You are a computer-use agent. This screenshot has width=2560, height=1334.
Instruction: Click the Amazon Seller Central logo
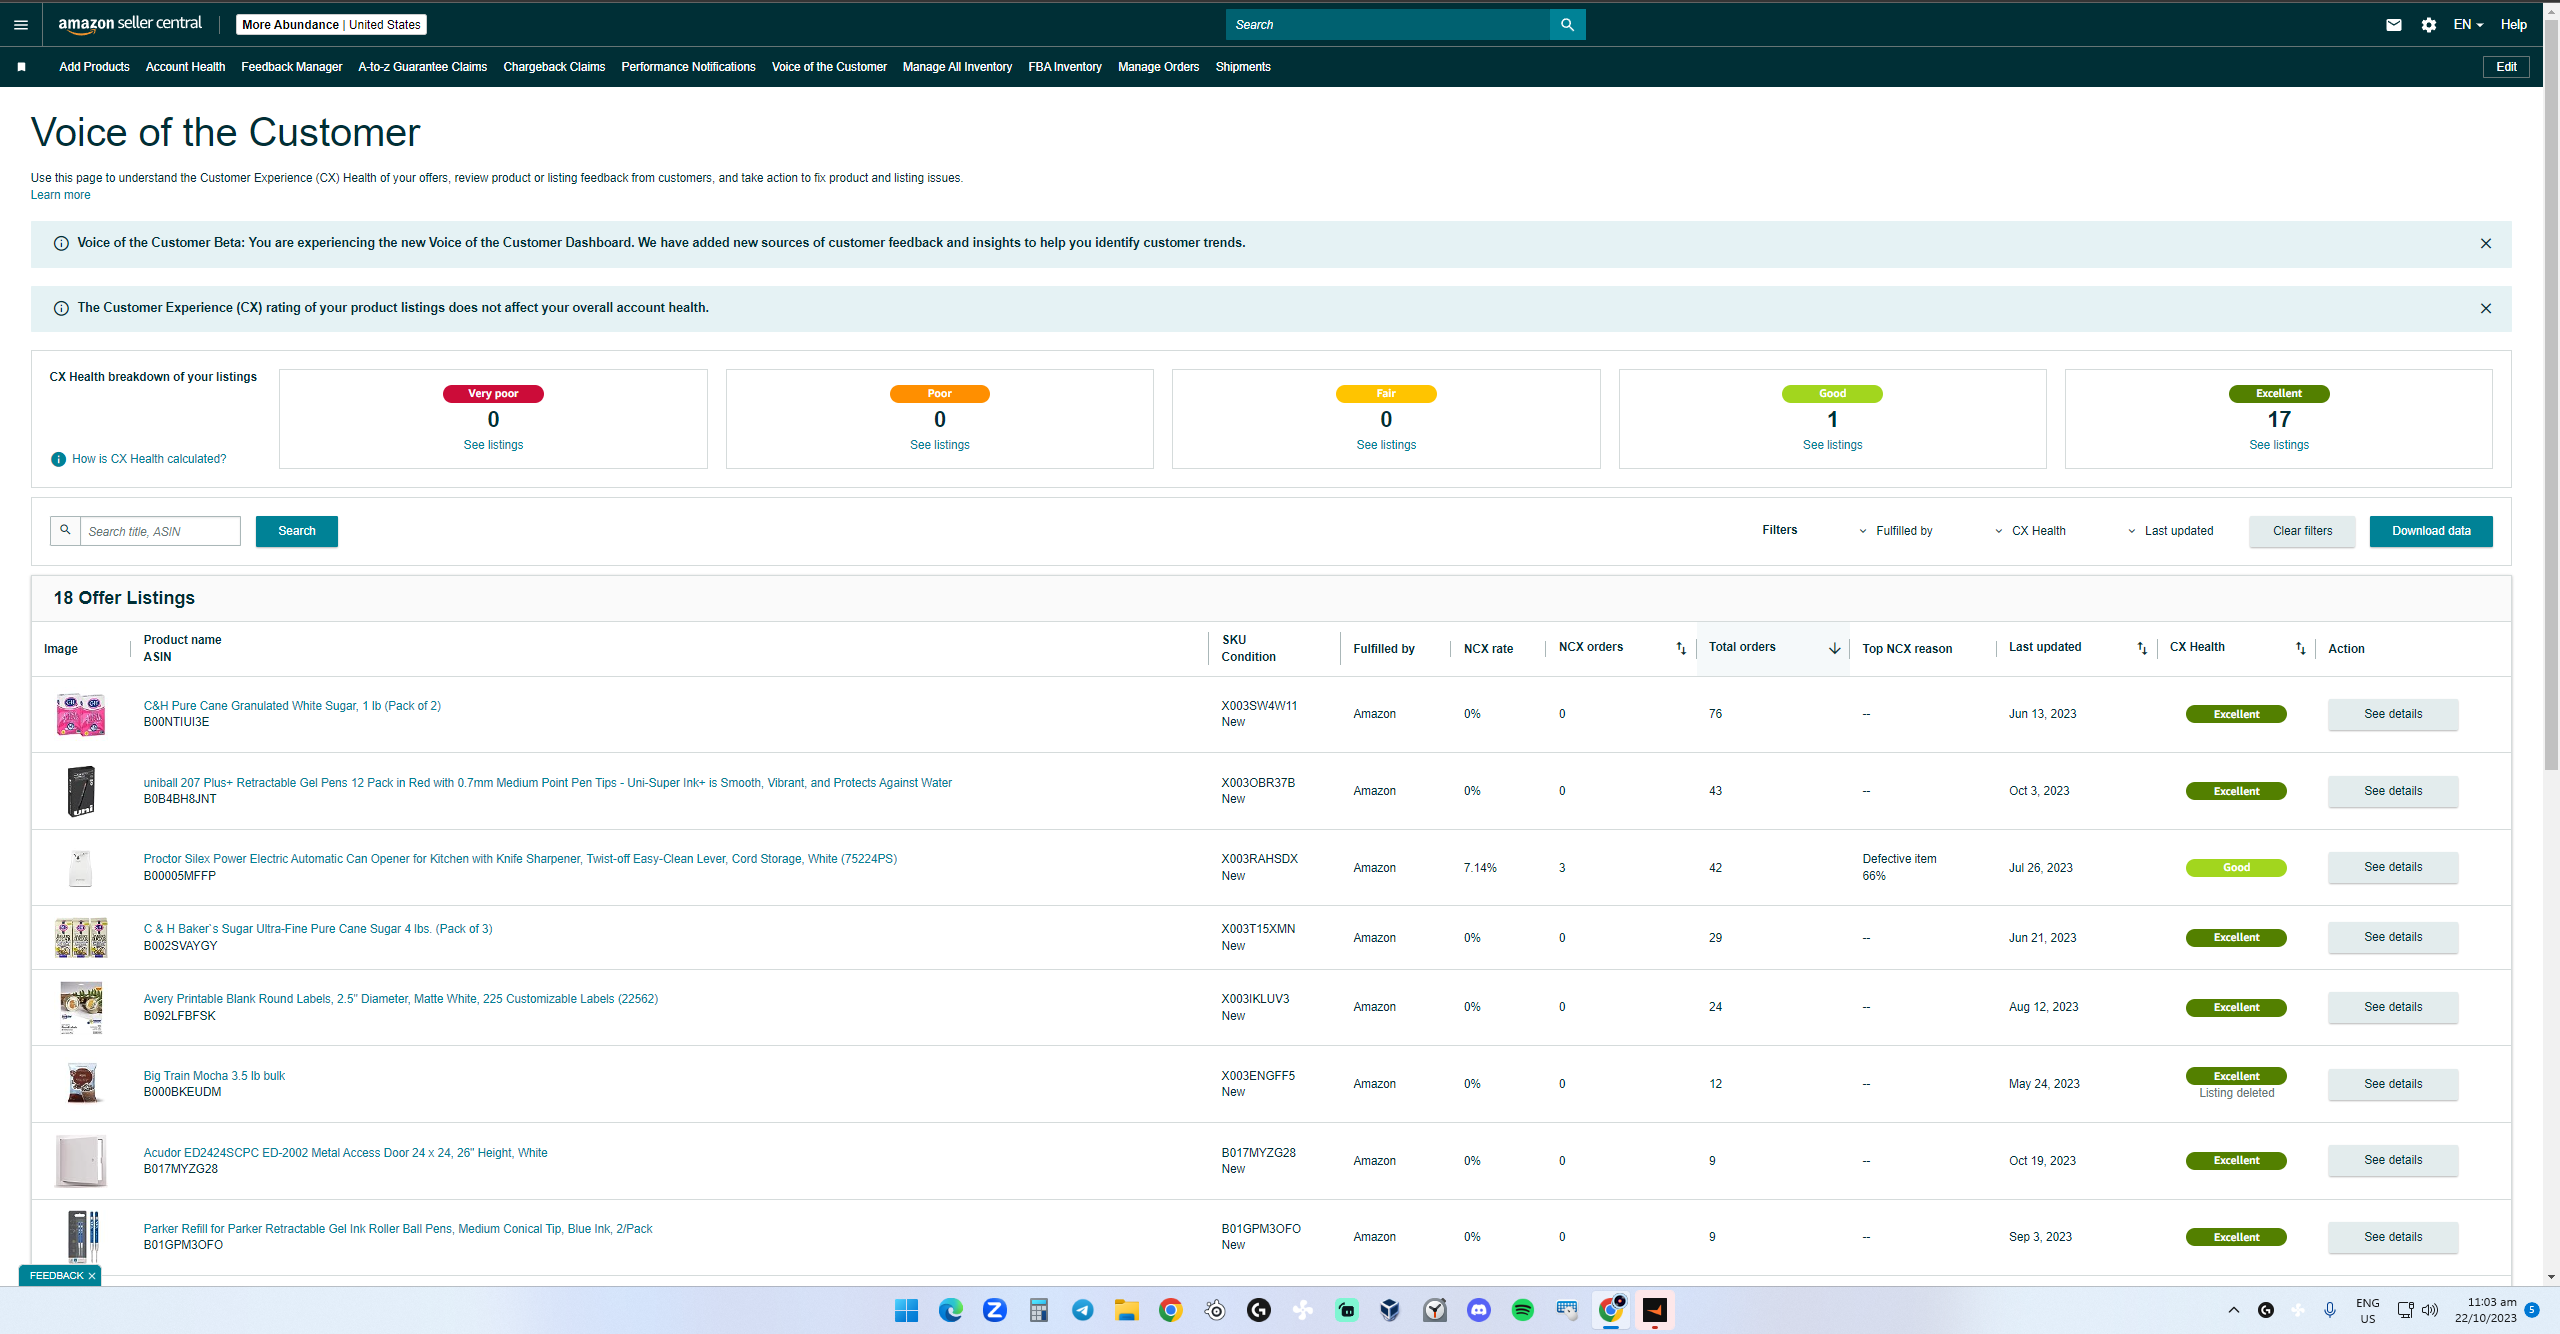[x=130, y=24]
